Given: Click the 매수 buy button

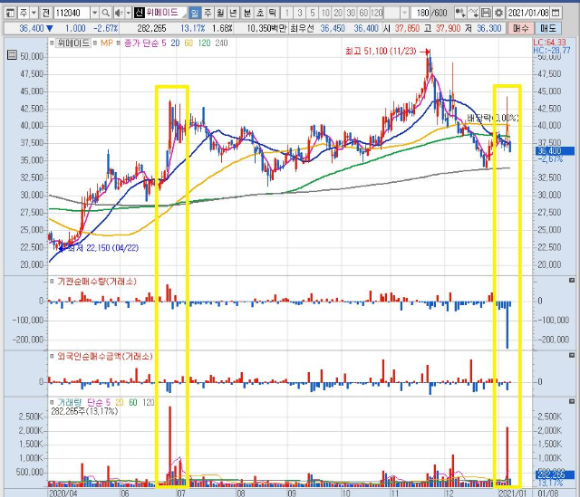Looking at the screenshot, I should pos(521,28).
